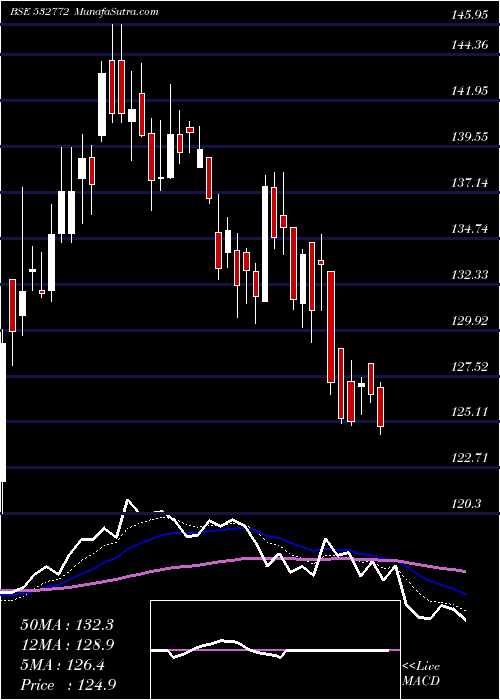Select the 127.52 price axis label
Viewport: 500px width, 700px height.
pyautogui.click(x=468, y=367)
